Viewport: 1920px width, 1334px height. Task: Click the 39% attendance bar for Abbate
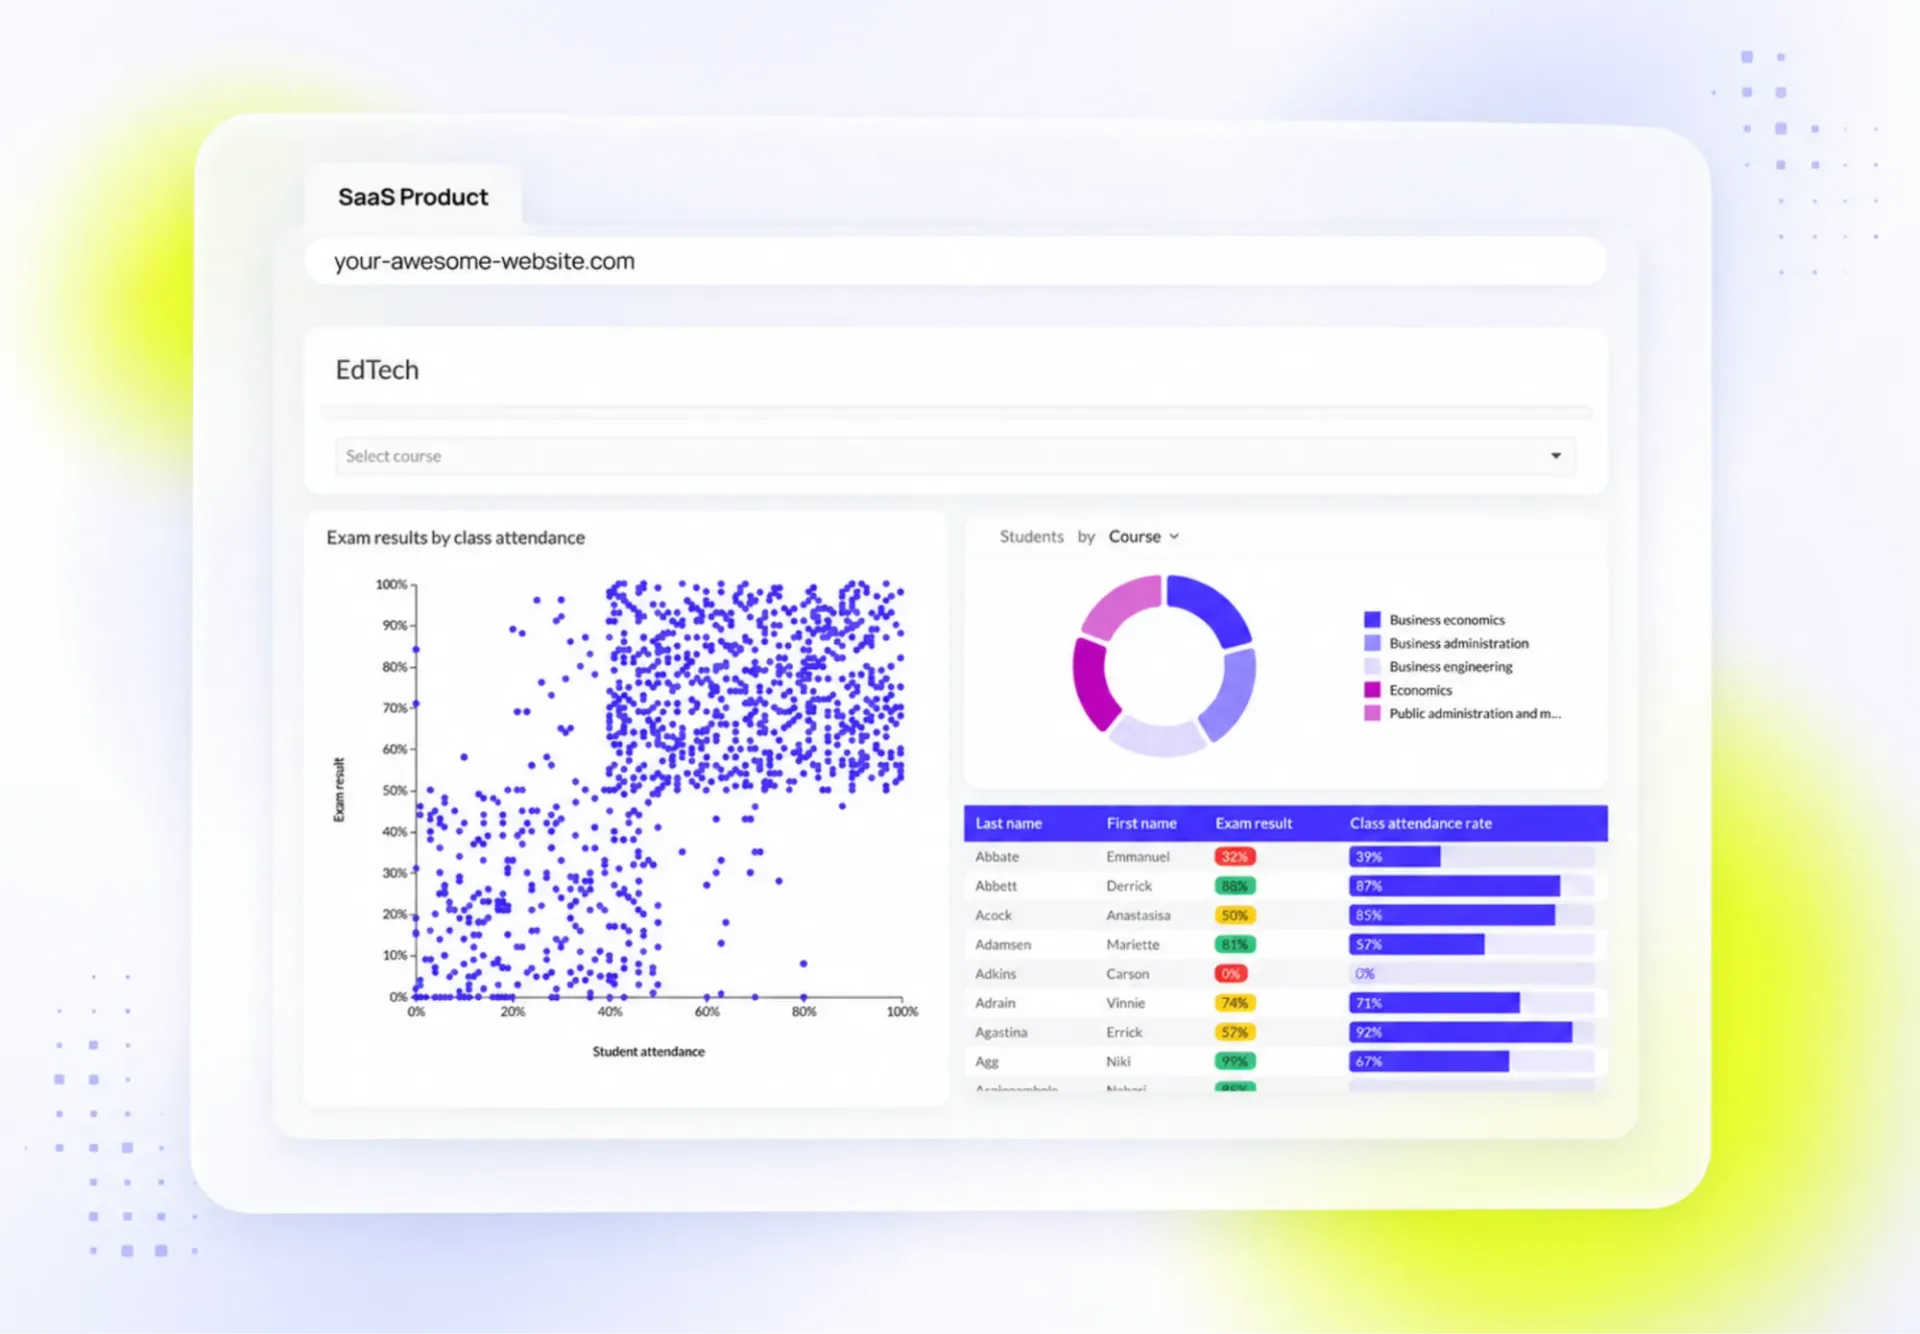[x=1395, y=857]
